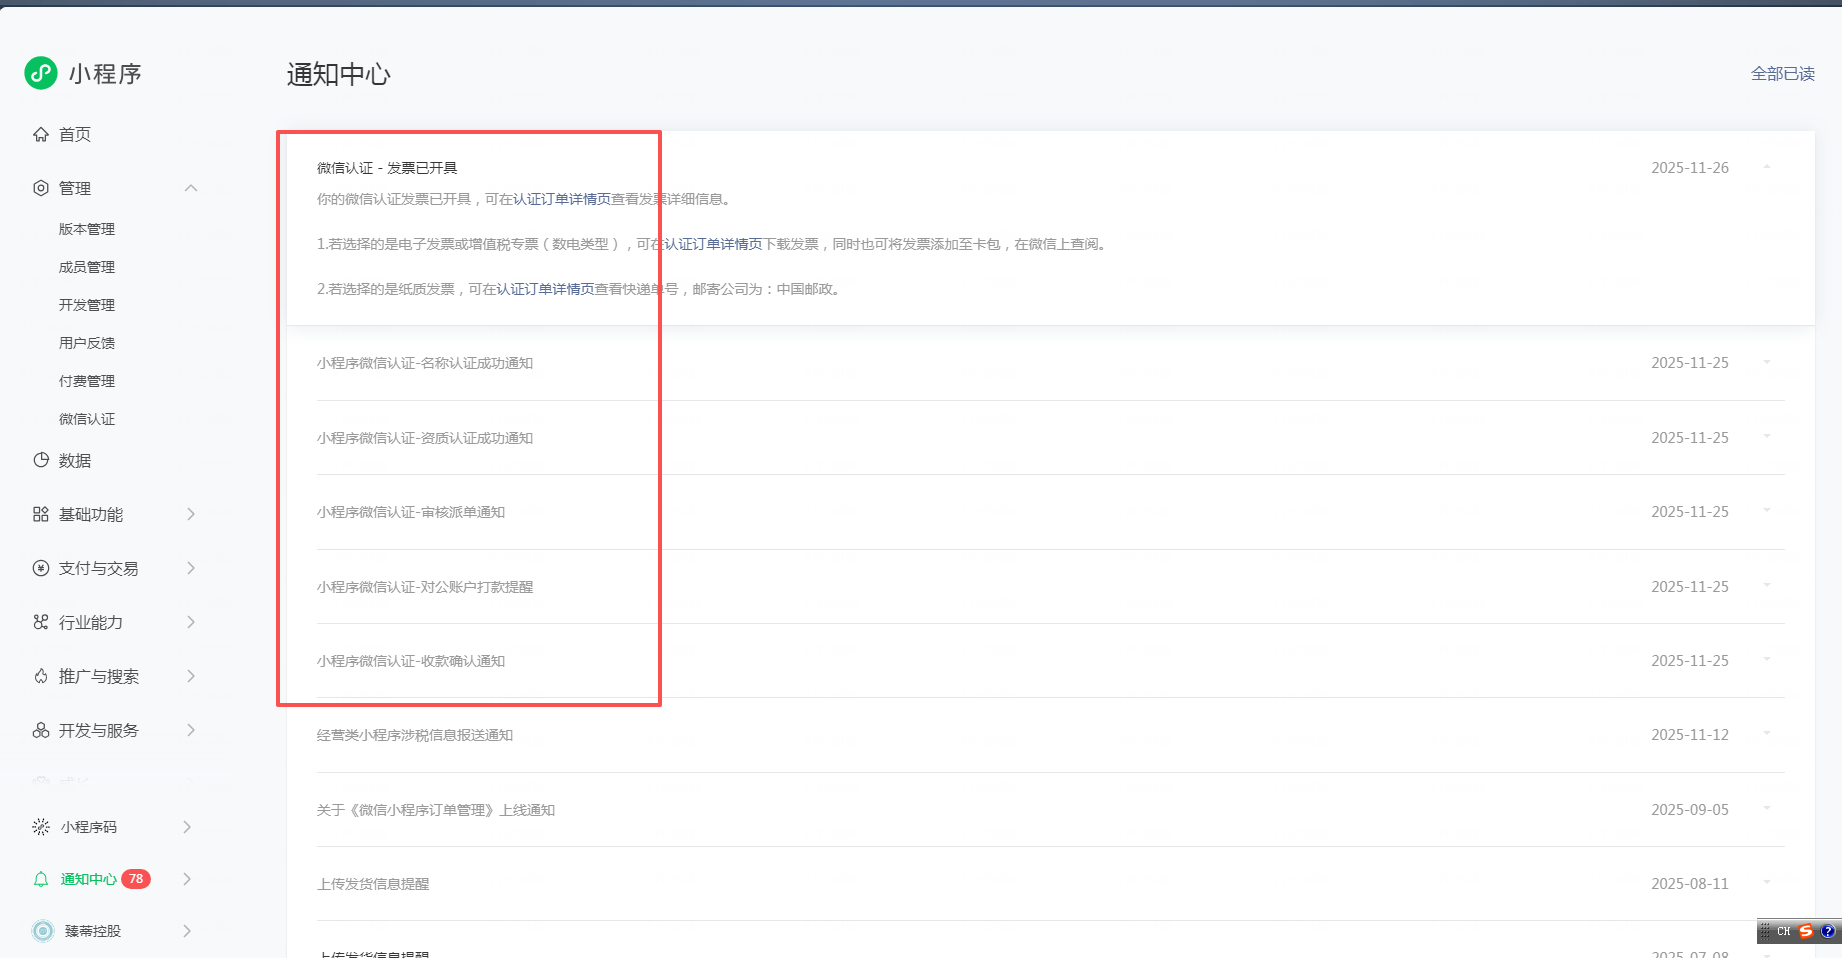The image size is (1842, 958).
Task: Expand the 推广与搜索 menu chevron
Action: [x=191, y=676]
